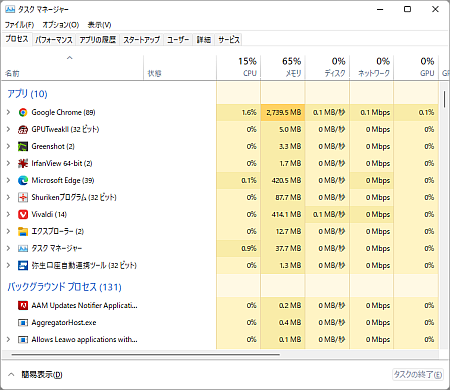Click the バックグラウンド プロセス (131) heading

coord(64,287)
